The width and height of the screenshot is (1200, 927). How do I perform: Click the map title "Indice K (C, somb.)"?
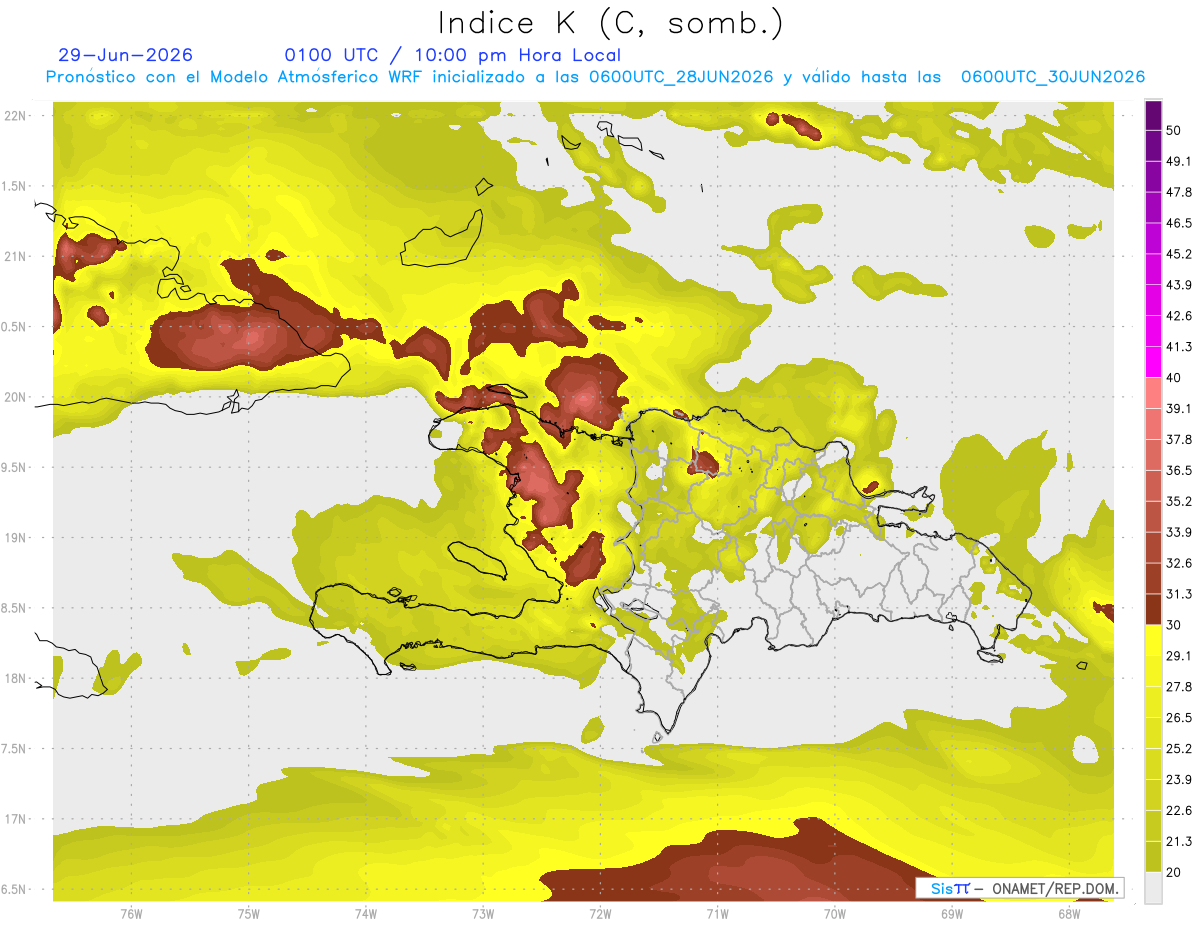611,23
